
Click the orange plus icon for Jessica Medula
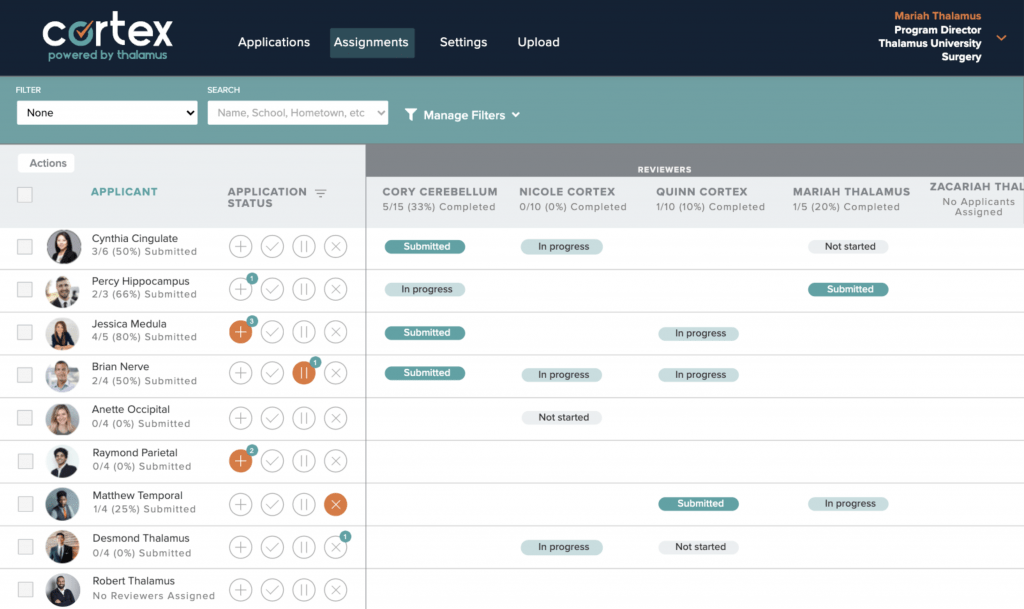tap(240, 332)
